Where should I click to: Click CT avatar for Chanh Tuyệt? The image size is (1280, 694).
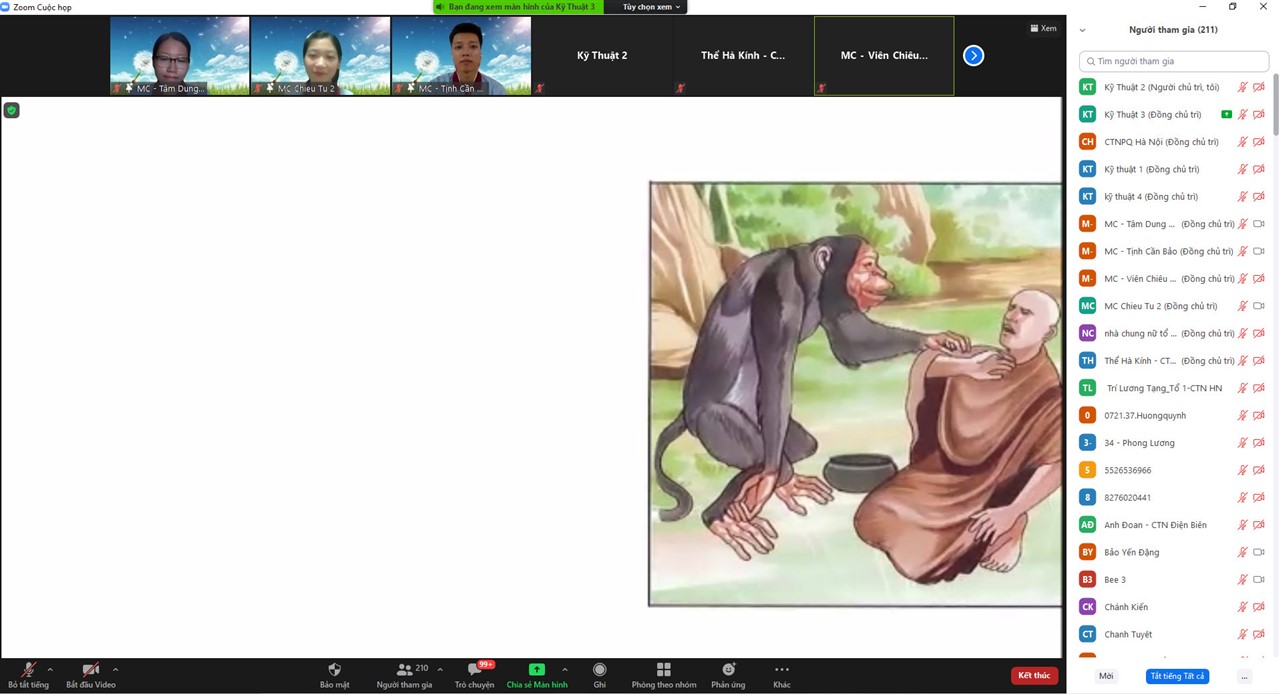pyautogui.click(x=1088, y=634)
